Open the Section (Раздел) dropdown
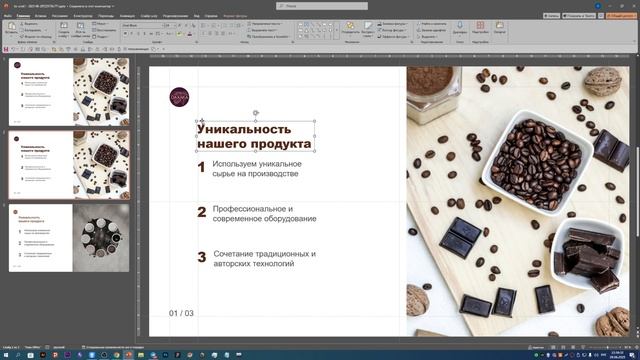 click(x=101, y=37)
